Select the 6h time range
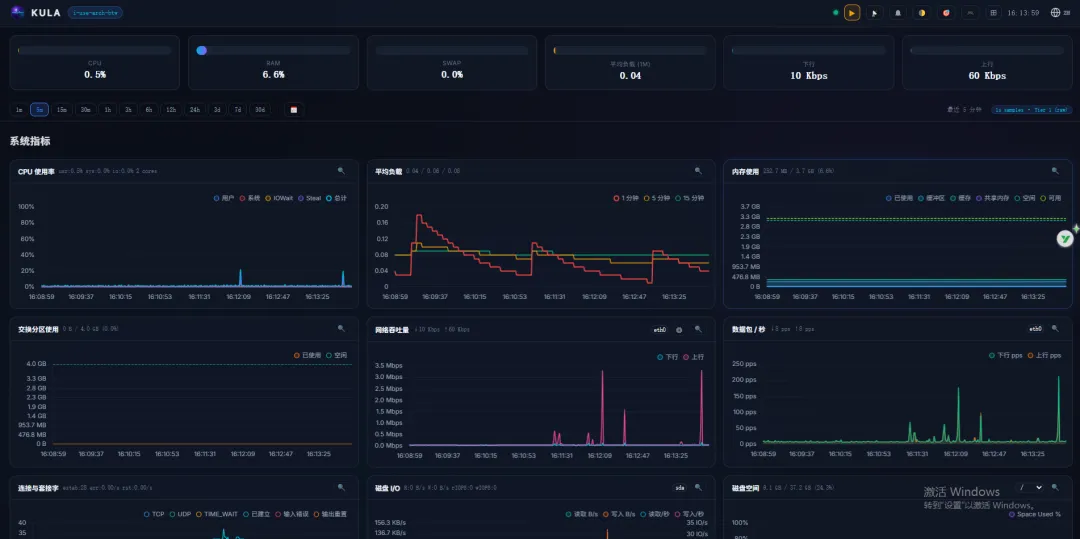 pos(149,109)
